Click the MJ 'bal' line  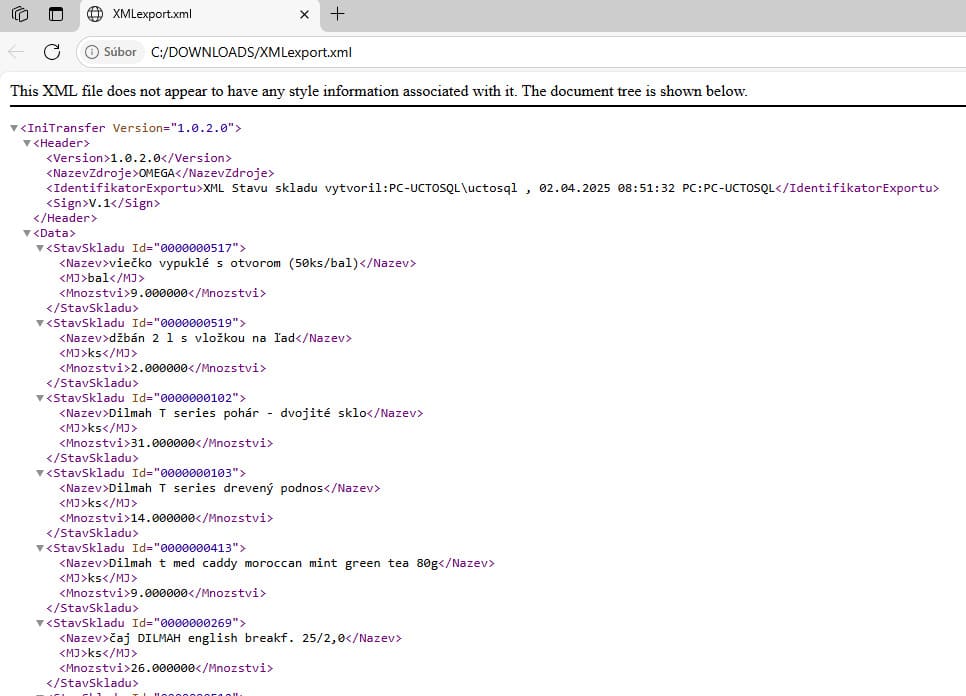pyautogui.click(x=102, y=278)
